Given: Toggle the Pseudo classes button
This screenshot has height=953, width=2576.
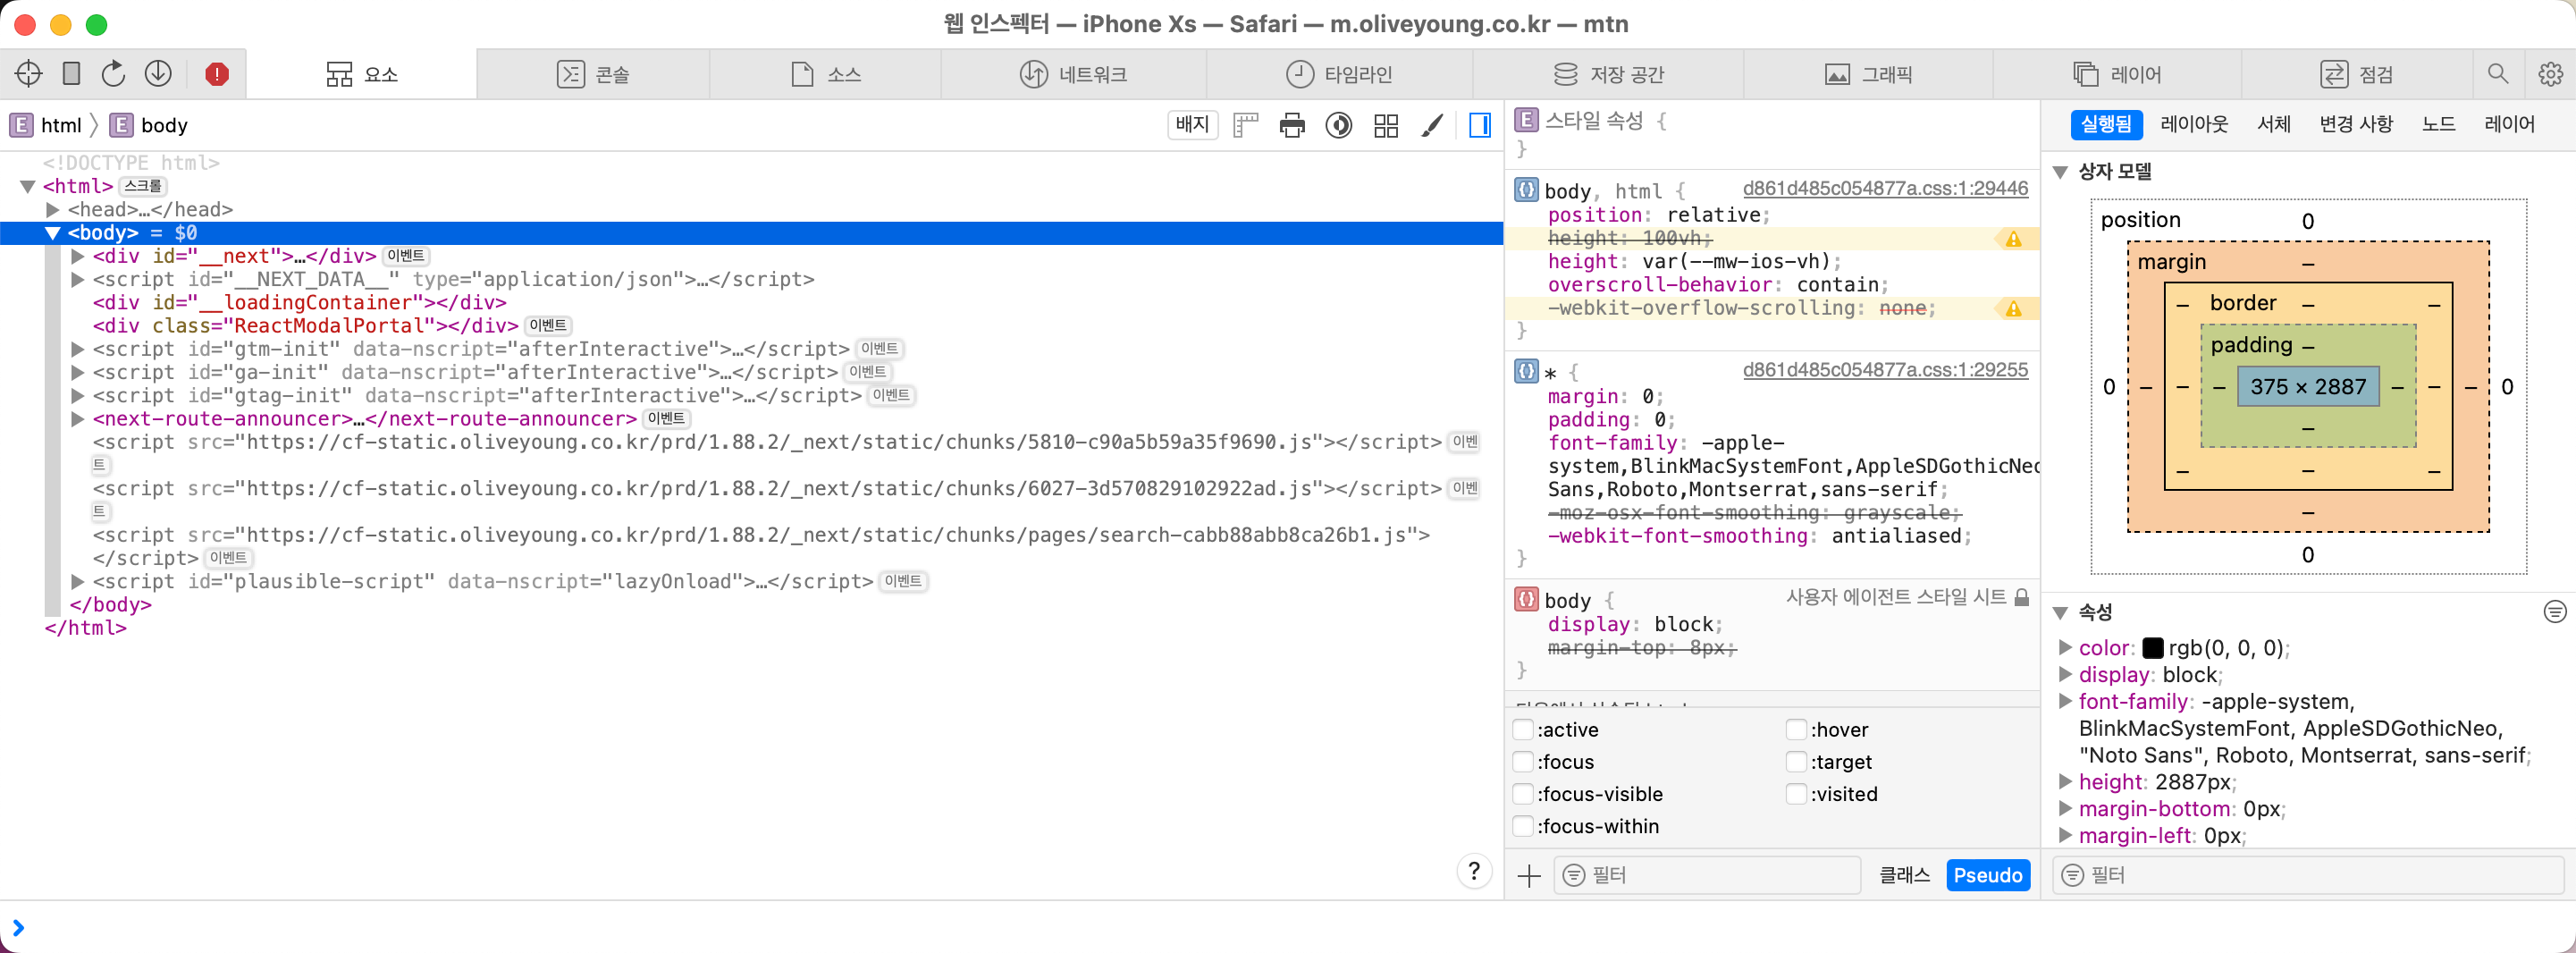Looking at the screenshot, I should click(x=1987, y=875).
